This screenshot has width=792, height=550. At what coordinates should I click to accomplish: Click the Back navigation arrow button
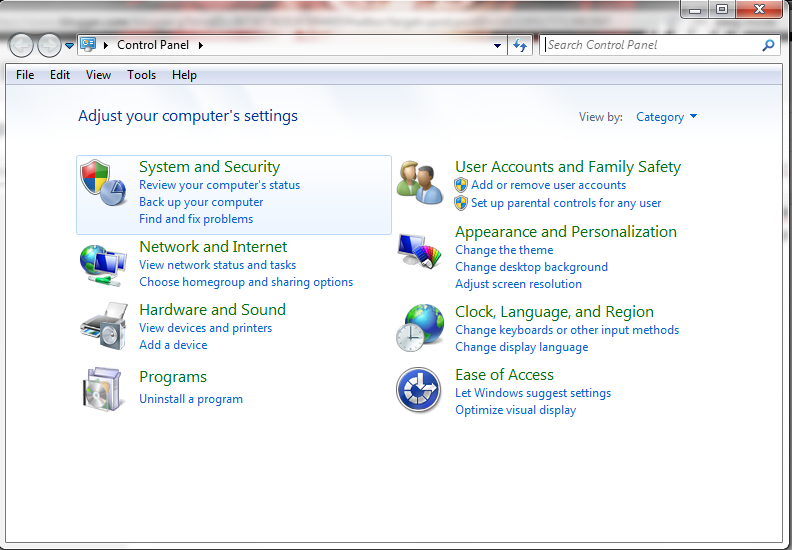(x=21, y=45)
